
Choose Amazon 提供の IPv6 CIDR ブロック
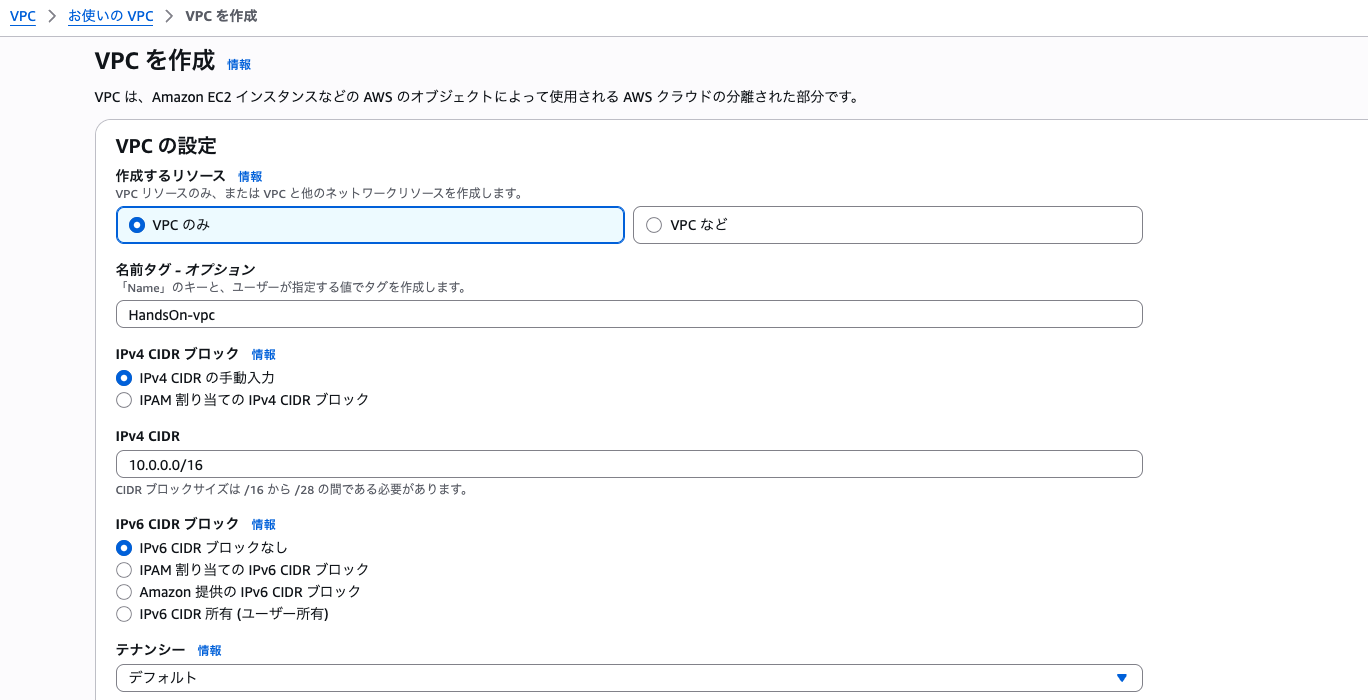pyautogui.click(x=124, y=592)
